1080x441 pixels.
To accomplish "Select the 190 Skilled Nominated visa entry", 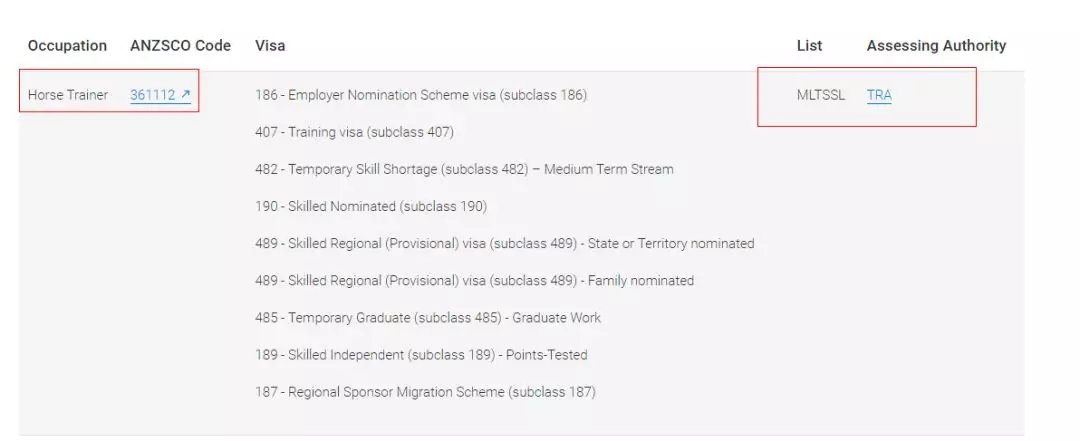I will (371, 206).
